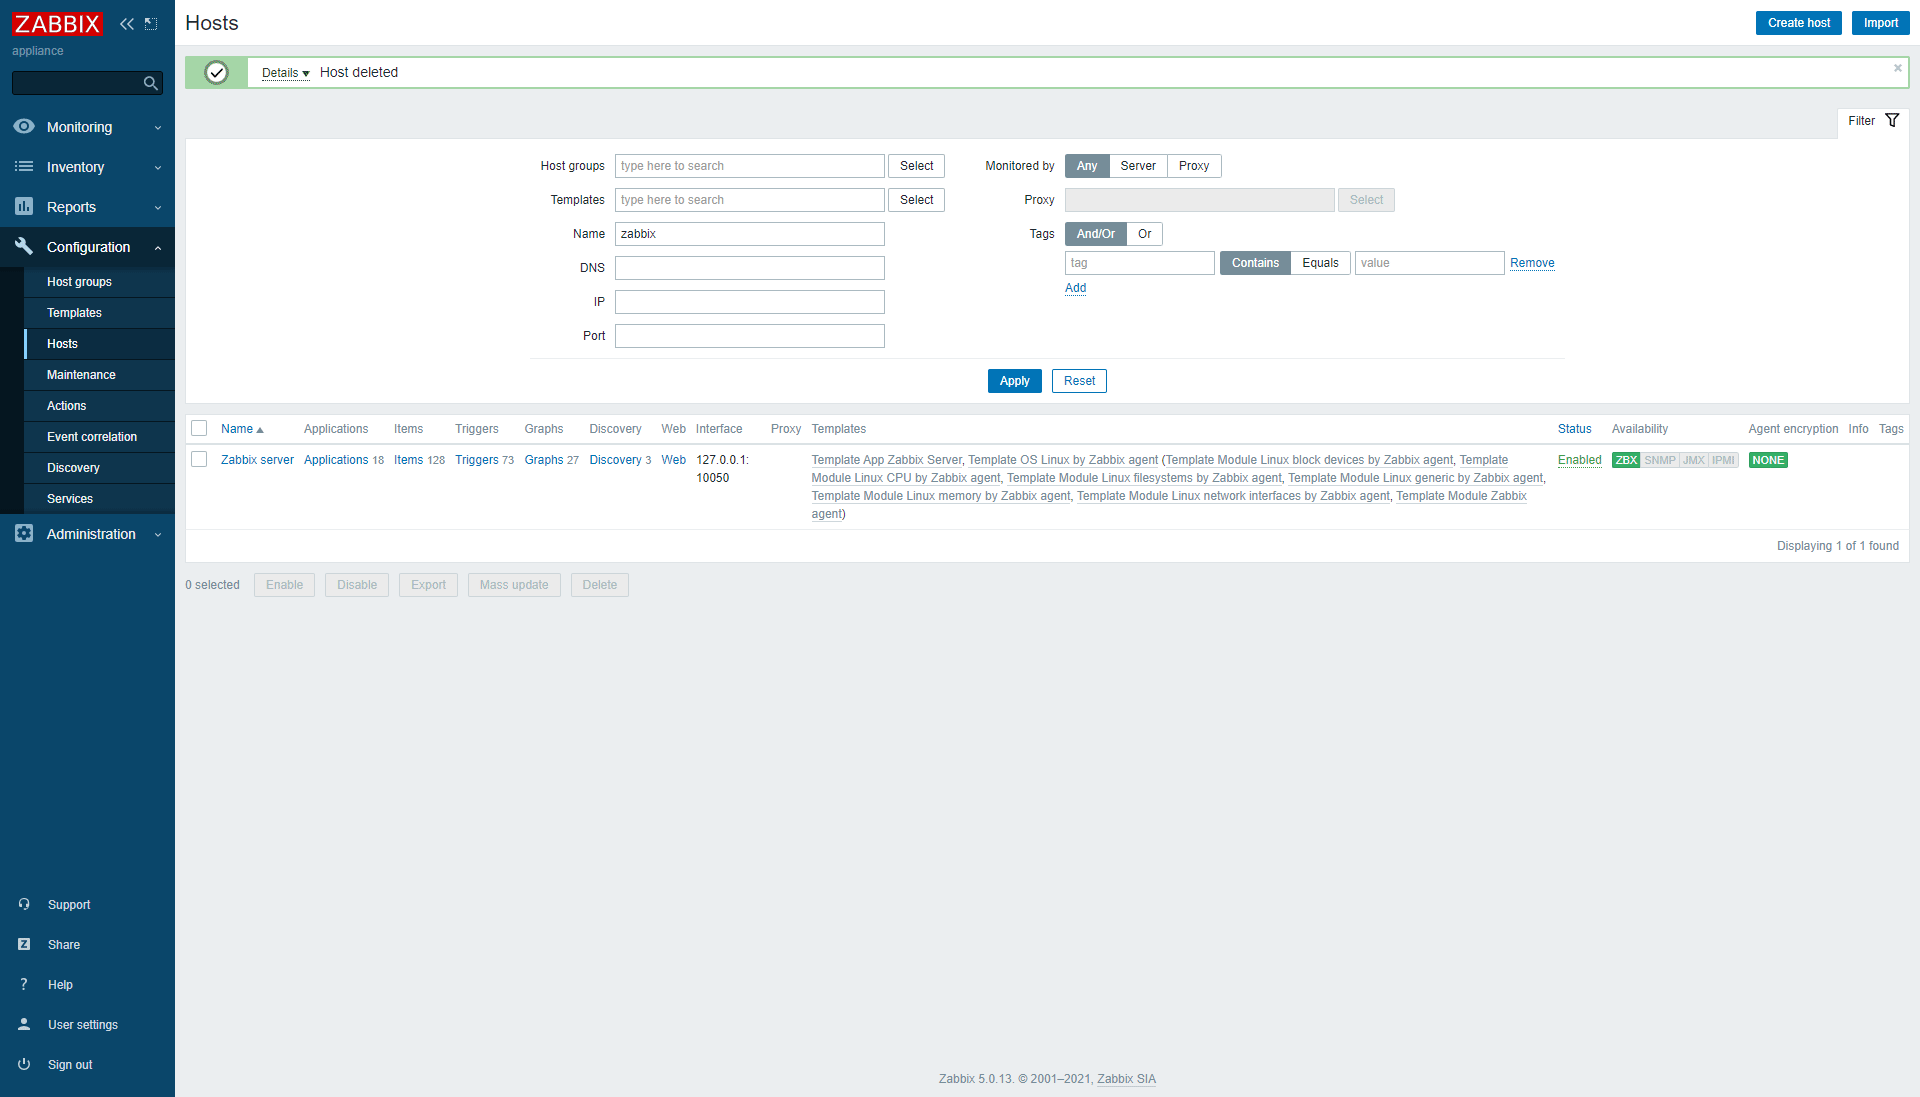Dismiss the Host deleted message
1920x1097 pixels.
tap(1897, 69)
